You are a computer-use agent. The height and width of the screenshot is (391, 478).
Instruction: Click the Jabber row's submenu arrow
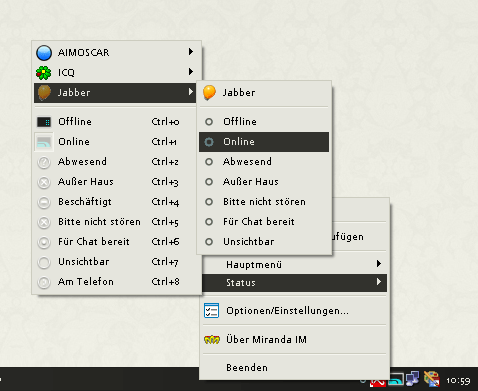coord(191,92)
